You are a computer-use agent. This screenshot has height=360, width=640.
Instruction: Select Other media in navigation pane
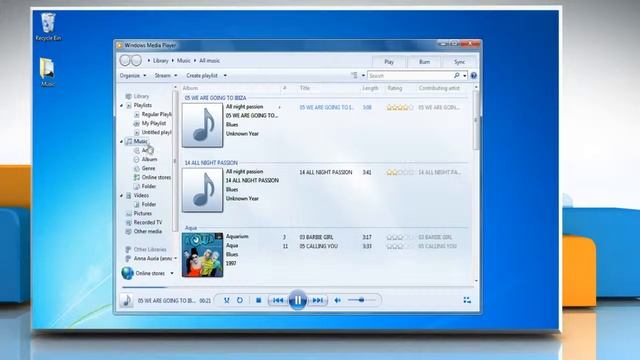(148, 231)
